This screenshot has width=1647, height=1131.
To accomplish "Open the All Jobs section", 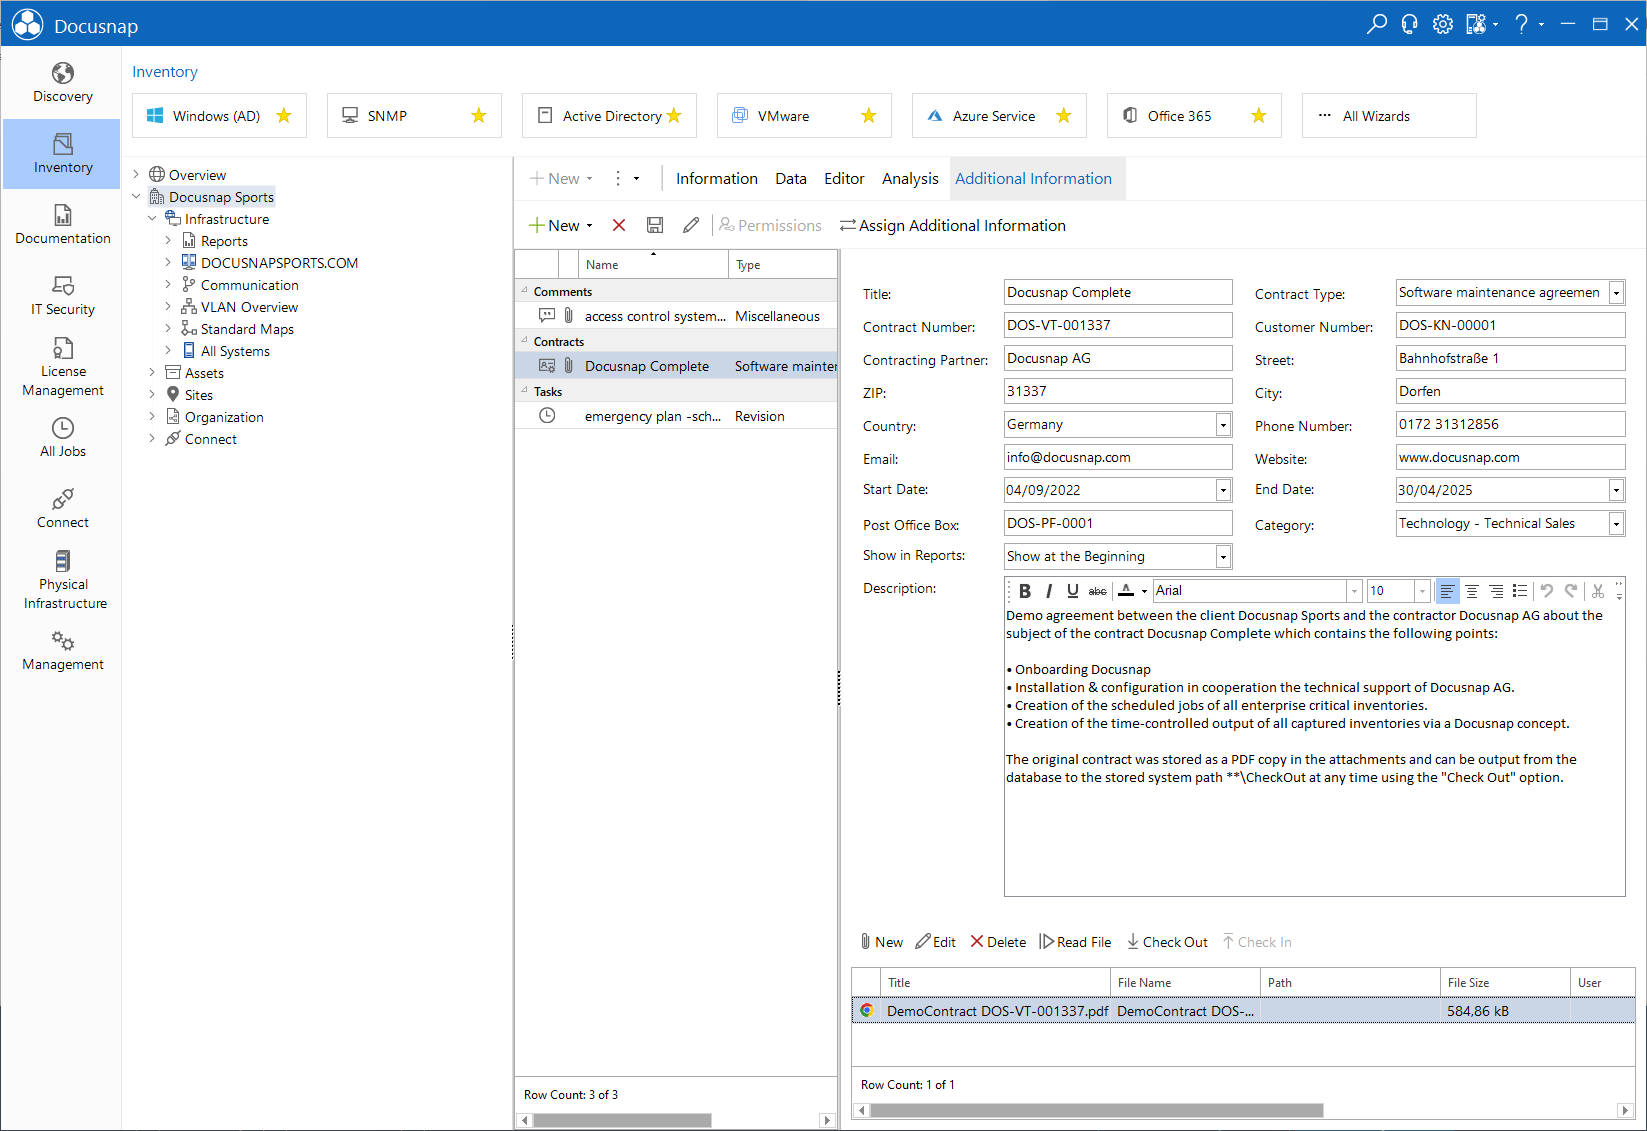I will point(62,438).
